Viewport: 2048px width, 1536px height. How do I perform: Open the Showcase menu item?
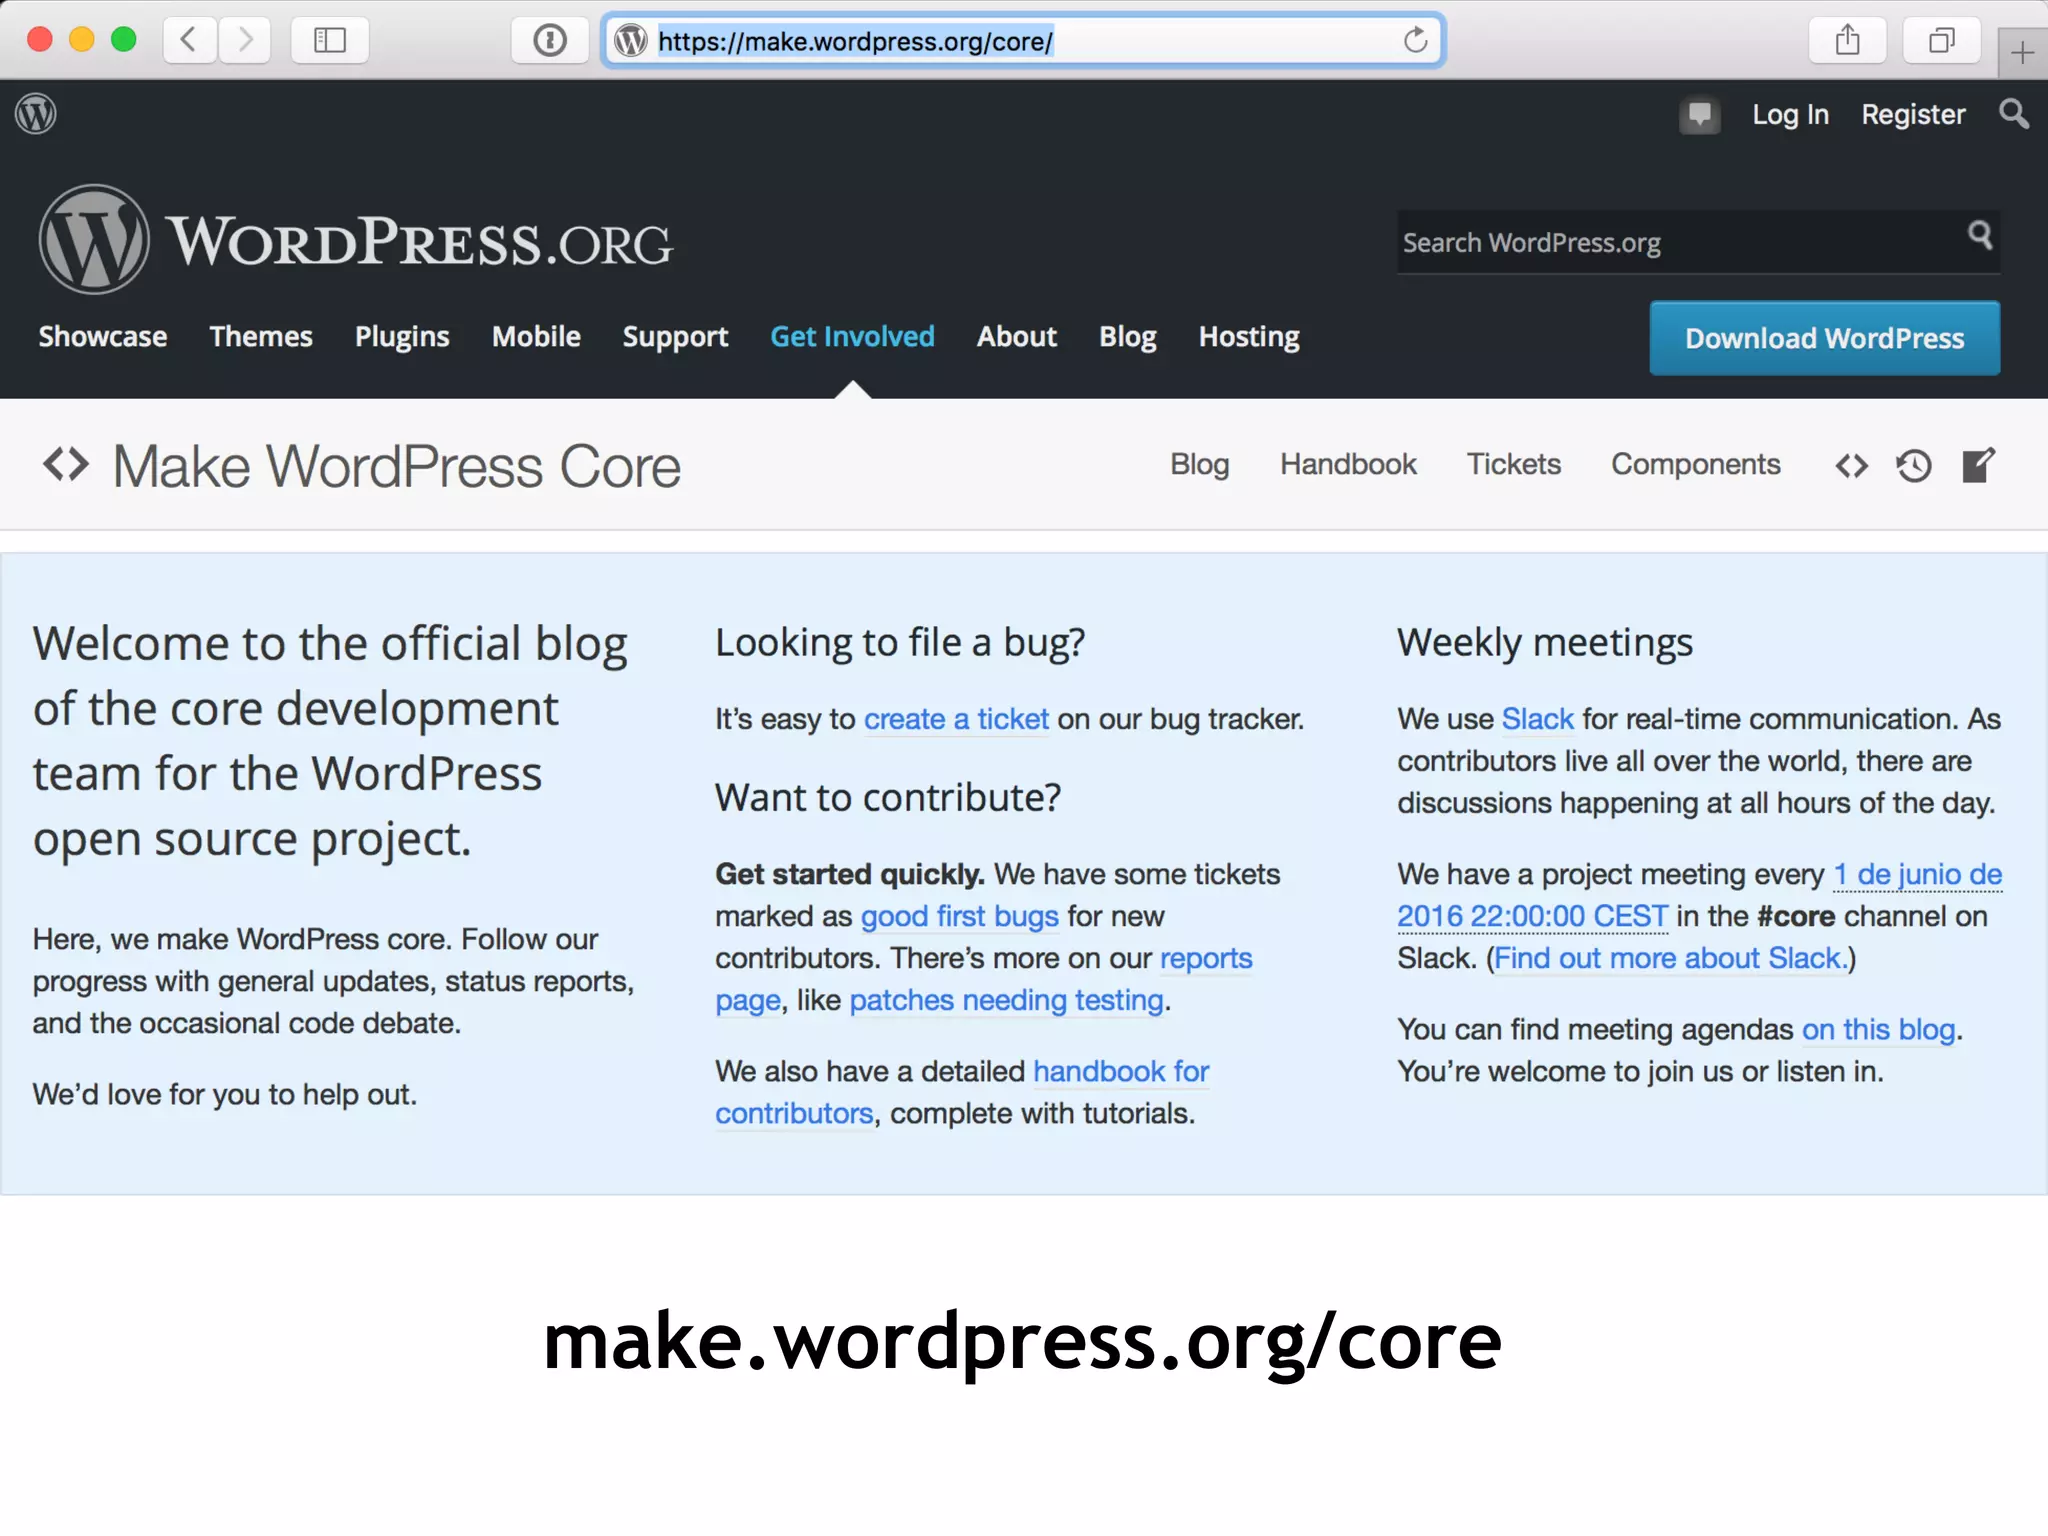[x=103, y=337]
